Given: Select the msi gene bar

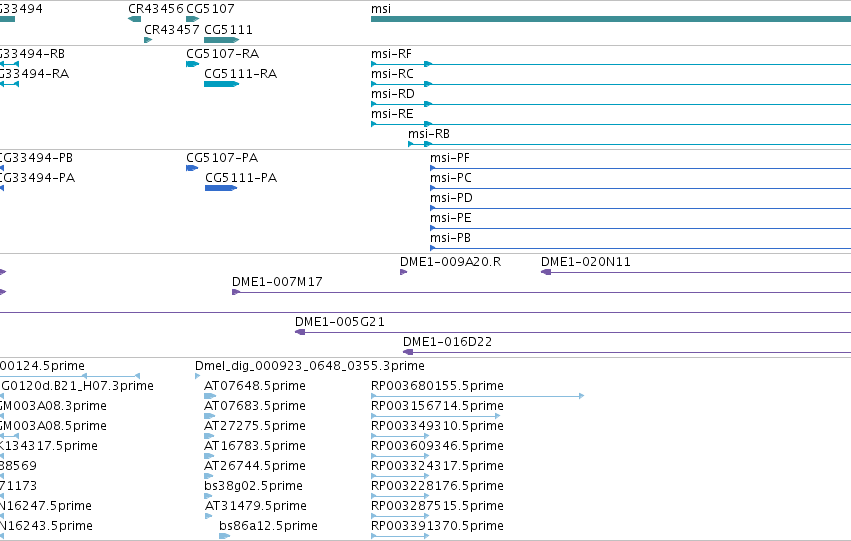Looking at the screenshot, I should 611,19.
